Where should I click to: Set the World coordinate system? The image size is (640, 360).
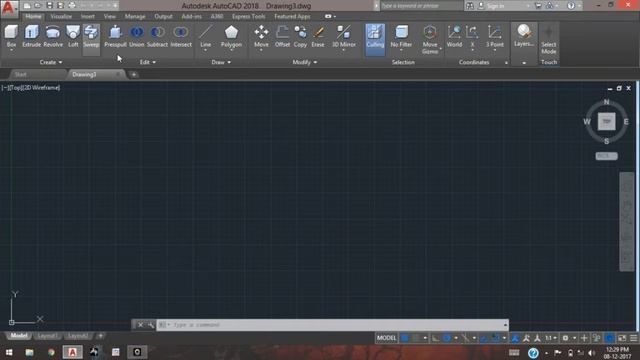pyautogui.click(x=454, y=36)
